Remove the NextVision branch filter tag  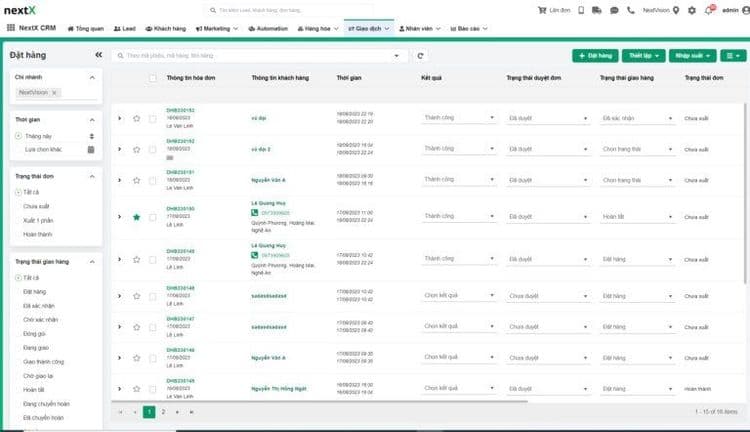click(54, 92)
